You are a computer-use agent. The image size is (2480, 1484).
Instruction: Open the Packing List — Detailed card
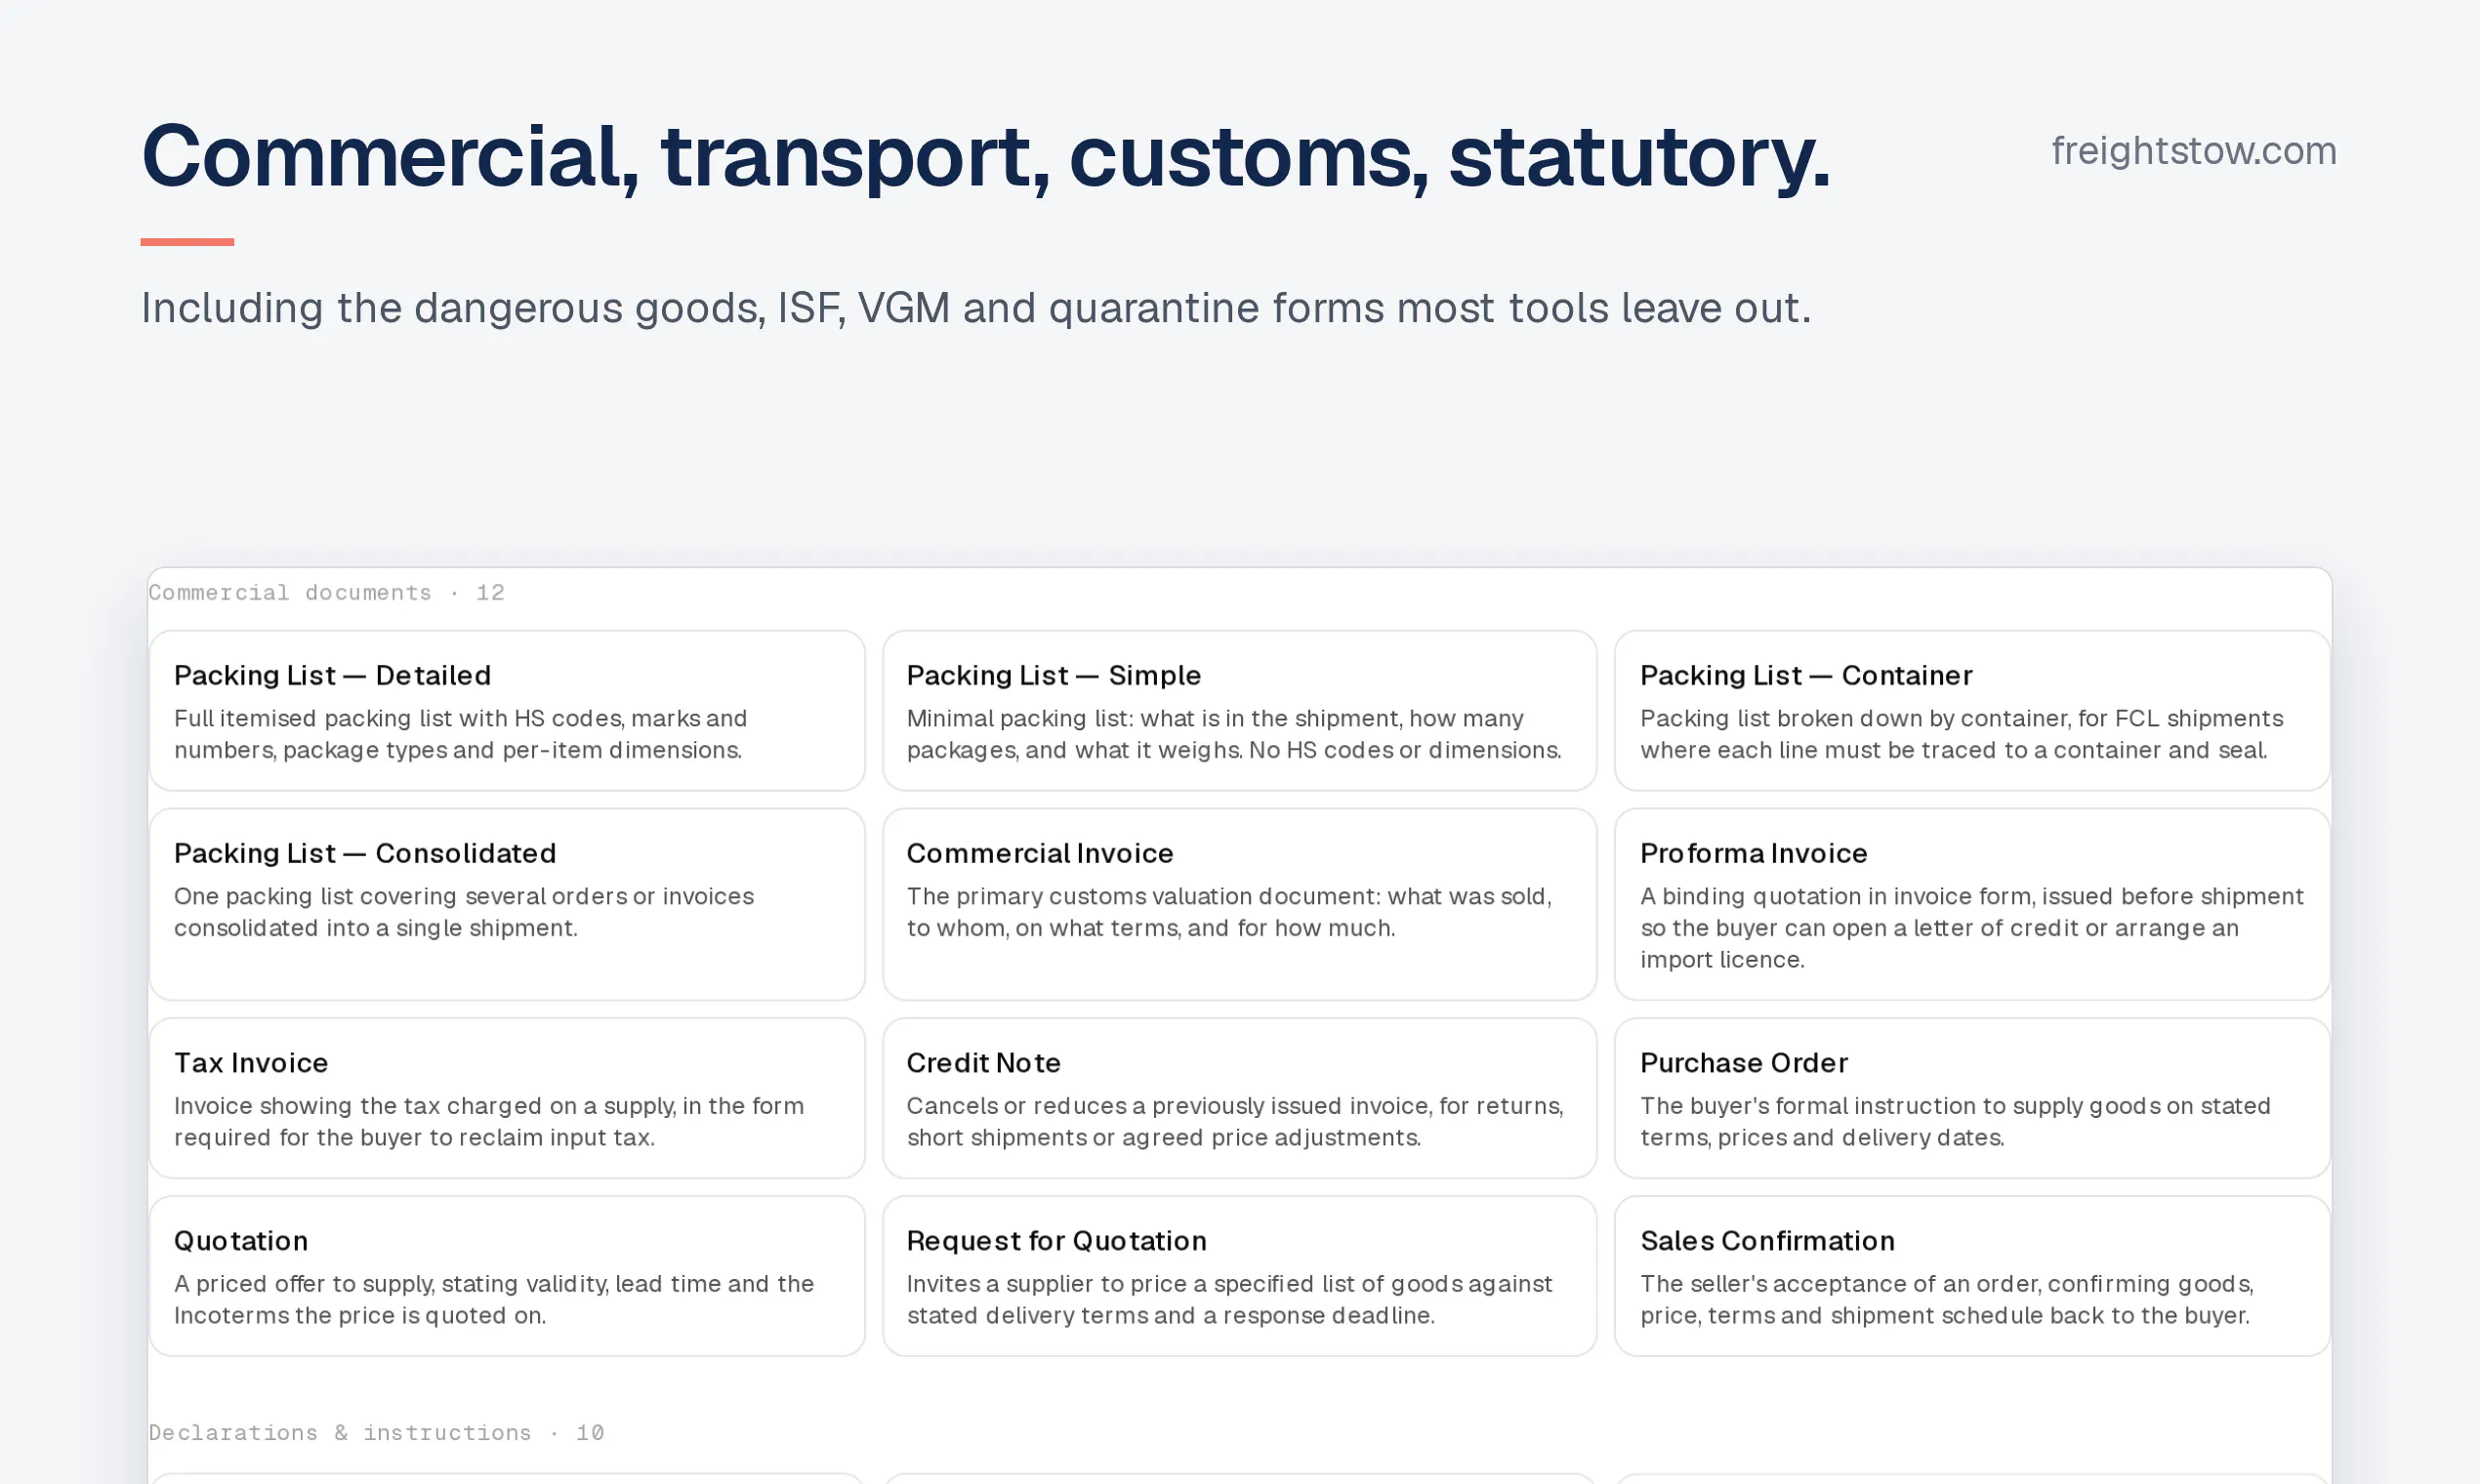point(506,710)
